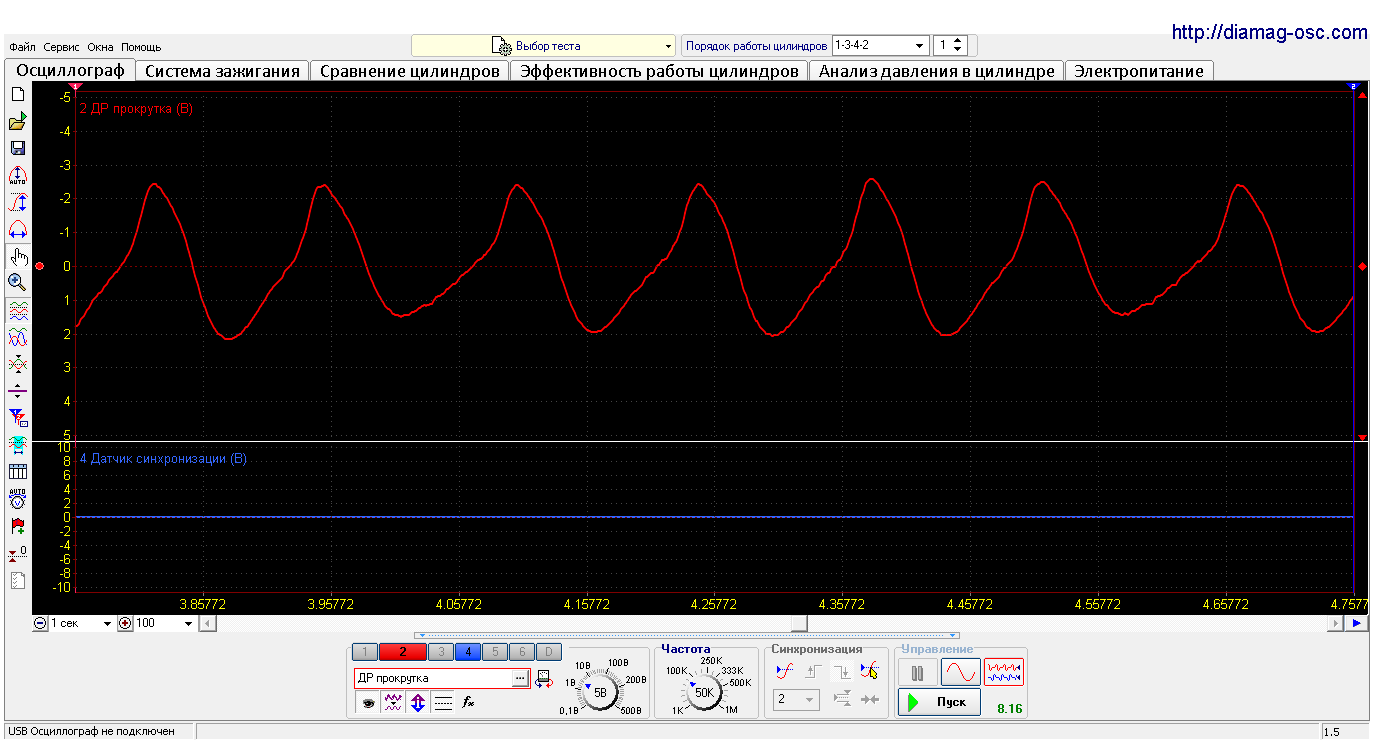Open the table grid icon in left toolbar
The height and width of the screenshot is (744, 1382).
(x=17, y=471)
